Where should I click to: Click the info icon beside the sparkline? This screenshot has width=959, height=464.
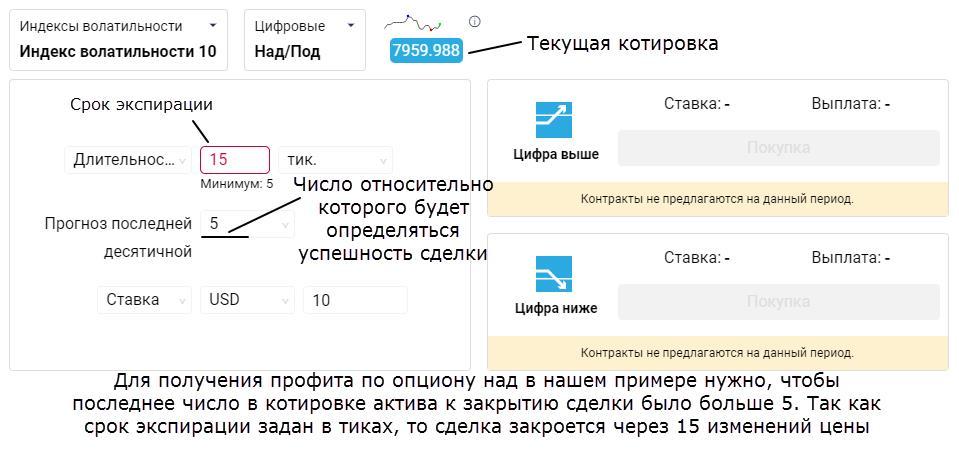pos(474,22)
